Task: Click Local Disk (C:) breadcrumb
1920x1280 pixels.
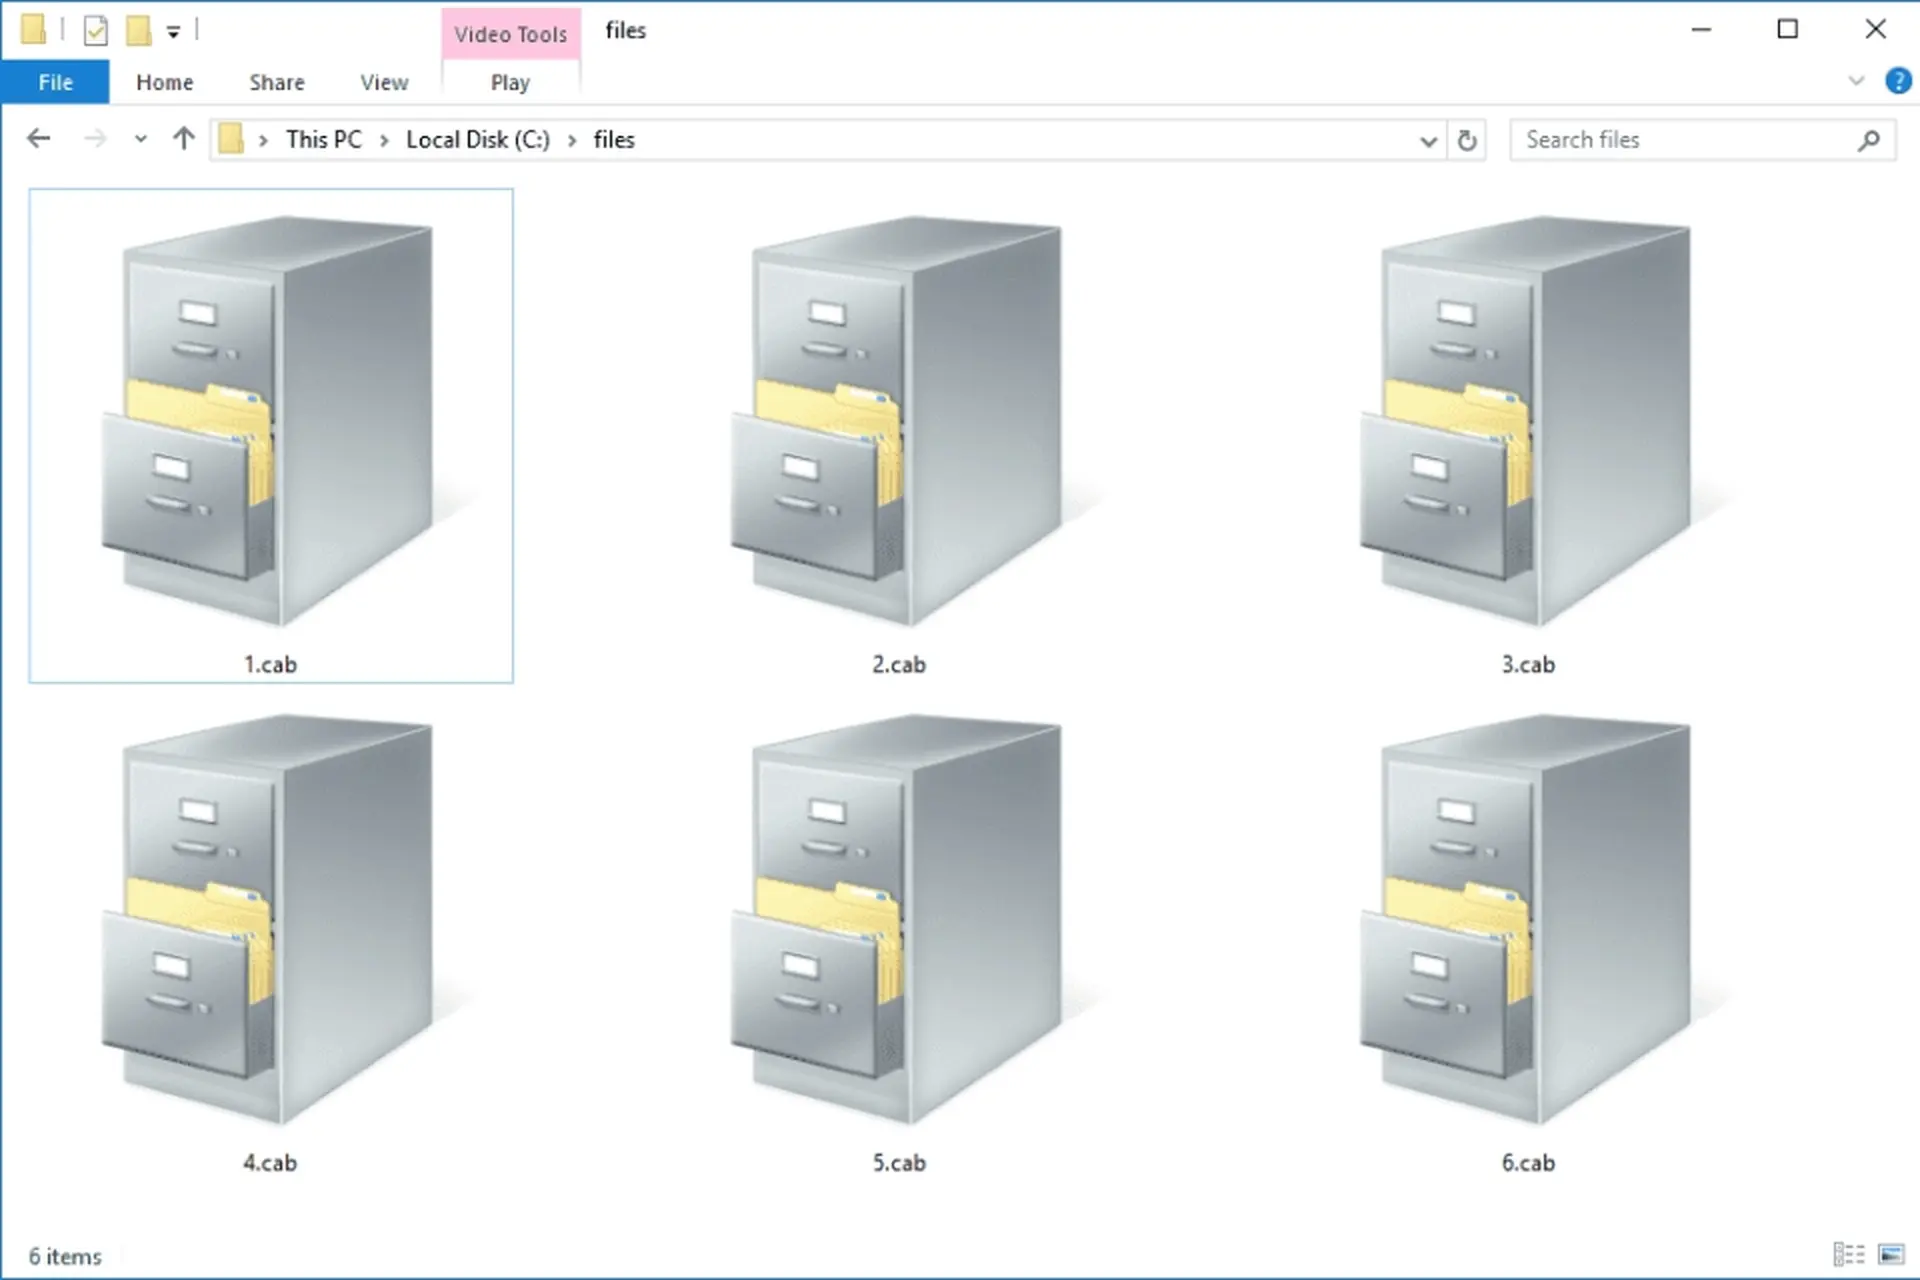Action: pos(477,139)
